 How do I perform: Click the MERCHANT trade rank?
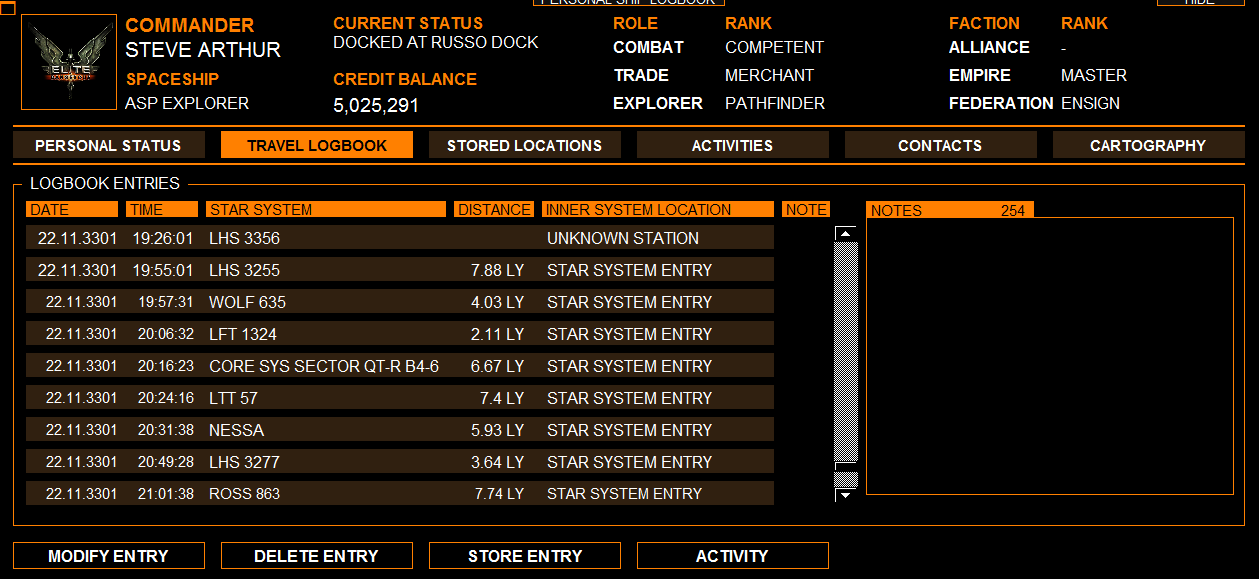(x=770, y=75)
